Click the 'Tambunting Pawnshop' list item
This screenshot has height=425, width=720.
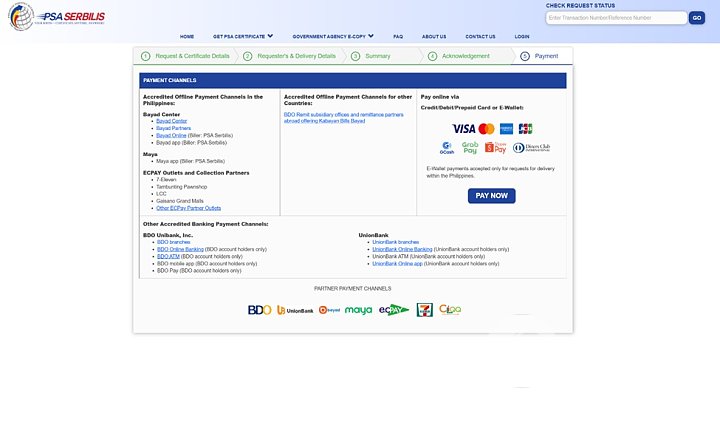181,187
